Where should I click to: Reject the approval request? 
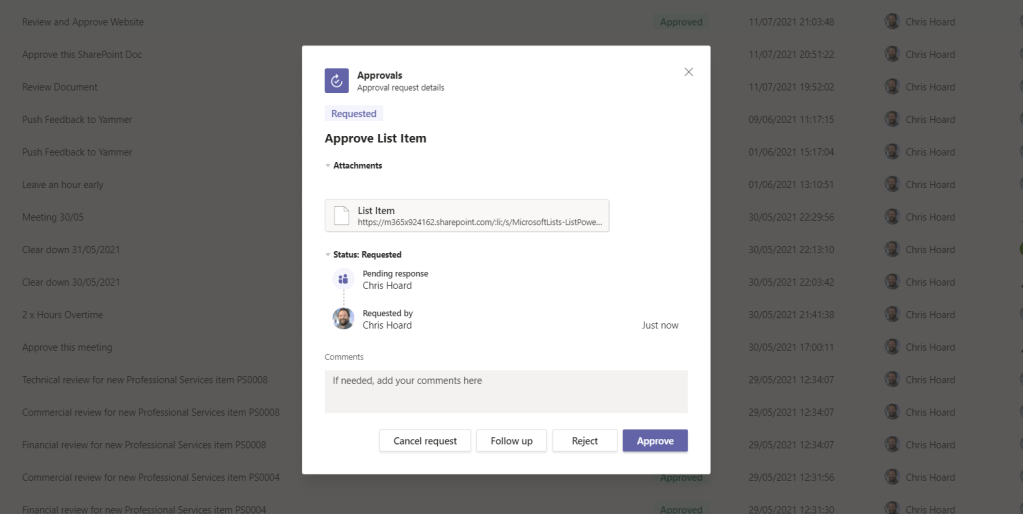pos(584,441)
